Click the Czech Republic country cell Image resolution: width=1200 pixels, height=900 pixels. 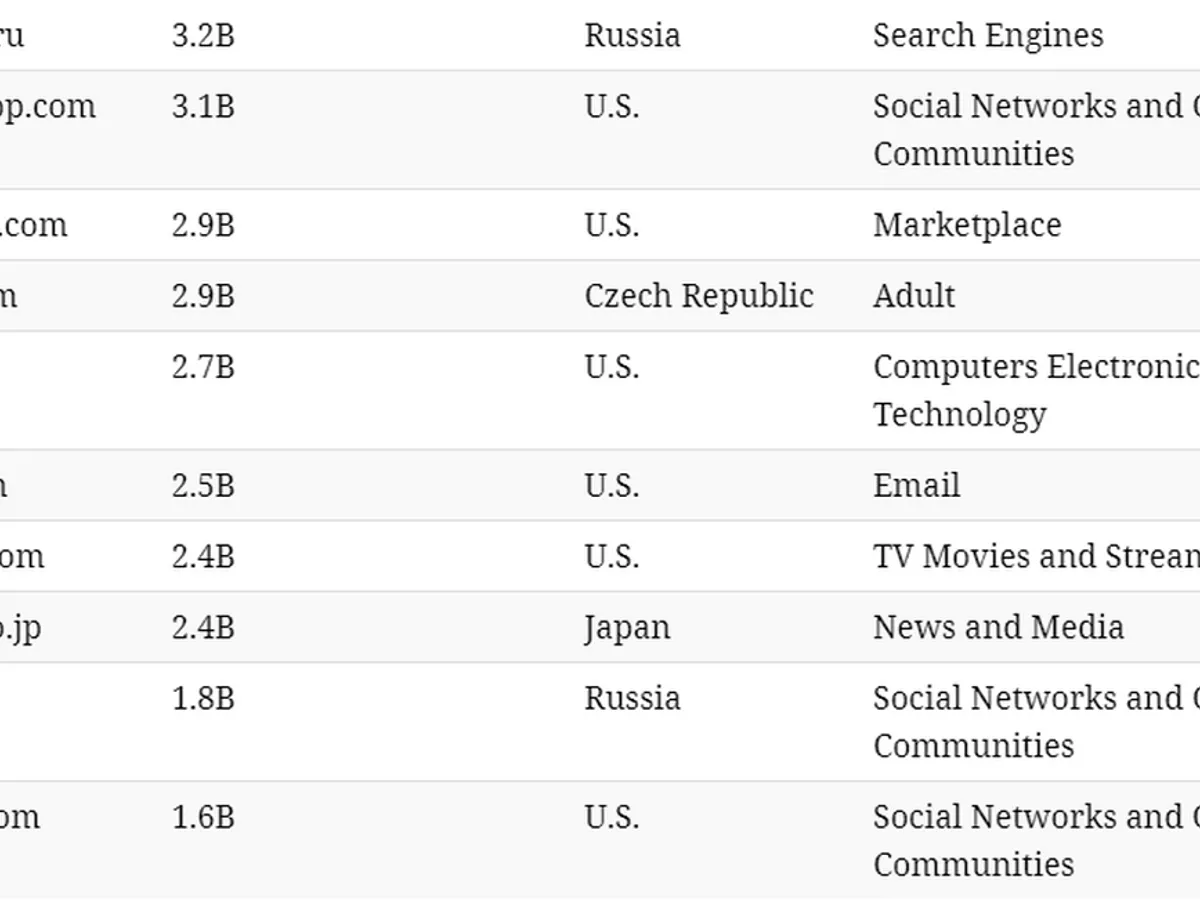(699, 296)
